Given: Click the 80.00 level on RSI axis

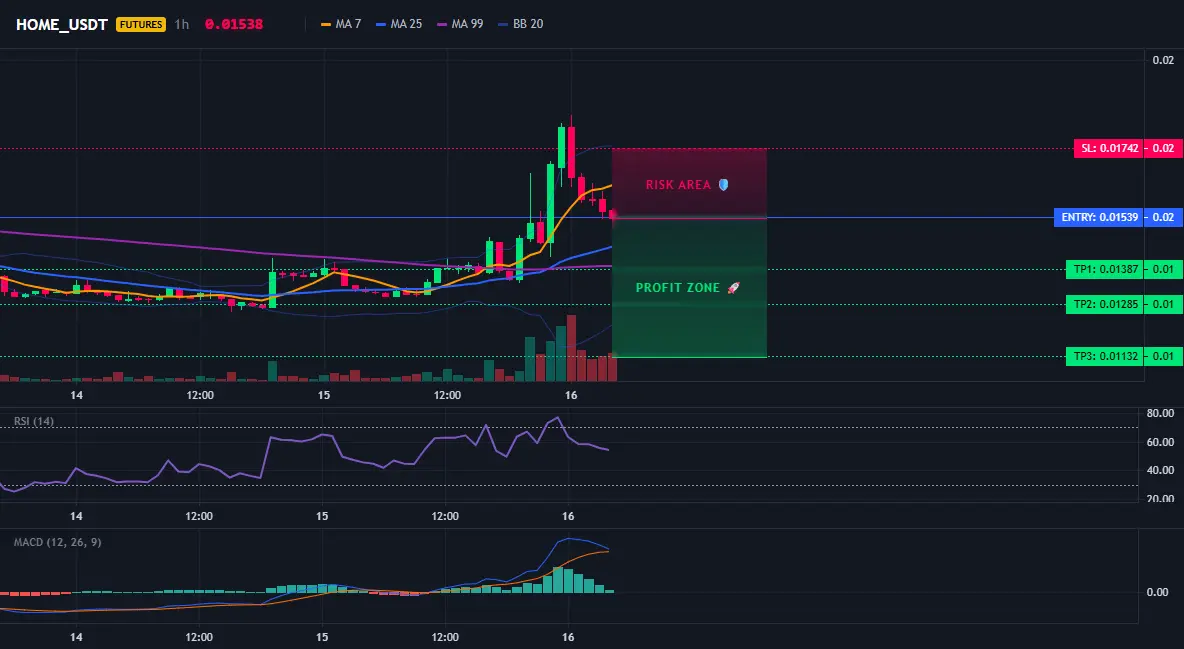Looking at the screenshot, I should click(1160, 413).
